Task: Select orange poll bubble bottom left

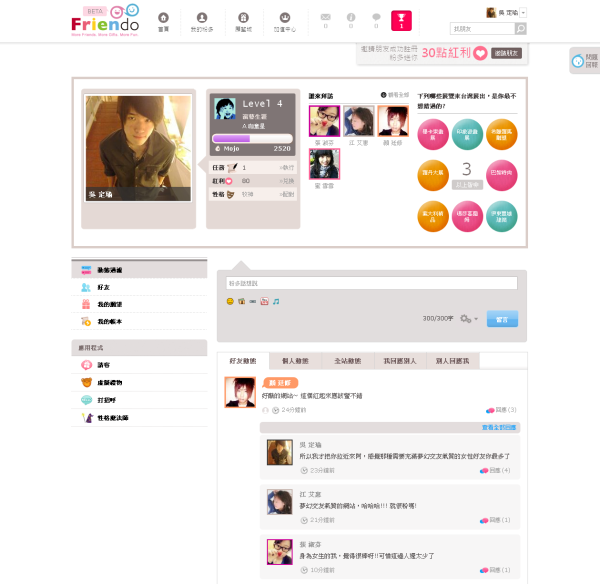Action: click(433, 216)
